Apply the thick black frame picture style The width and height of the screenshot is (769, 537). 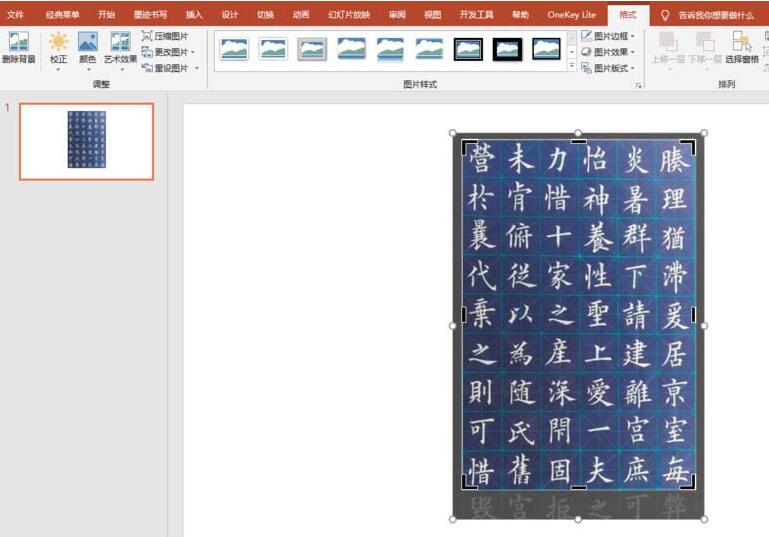507,49
